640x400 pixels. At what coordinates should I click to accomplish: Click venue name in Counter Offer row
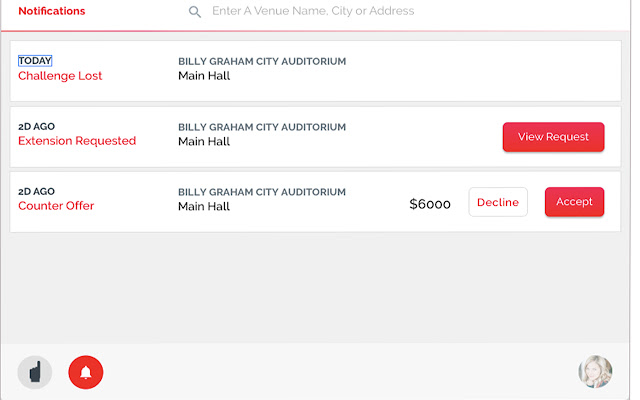tap(262, 192)
